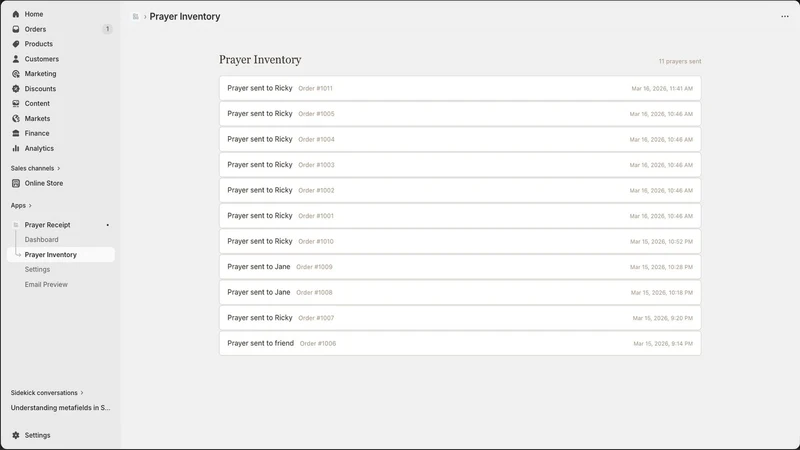The height and width of the screenshot is (450, 800).
Task: Open the Discounts section label
Action: point(40,89)
